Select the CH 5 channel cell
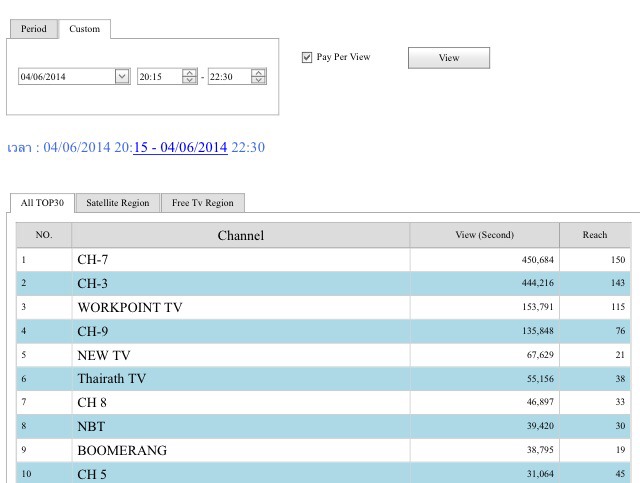Screen dimensions: 640x483 pos(241,474)
